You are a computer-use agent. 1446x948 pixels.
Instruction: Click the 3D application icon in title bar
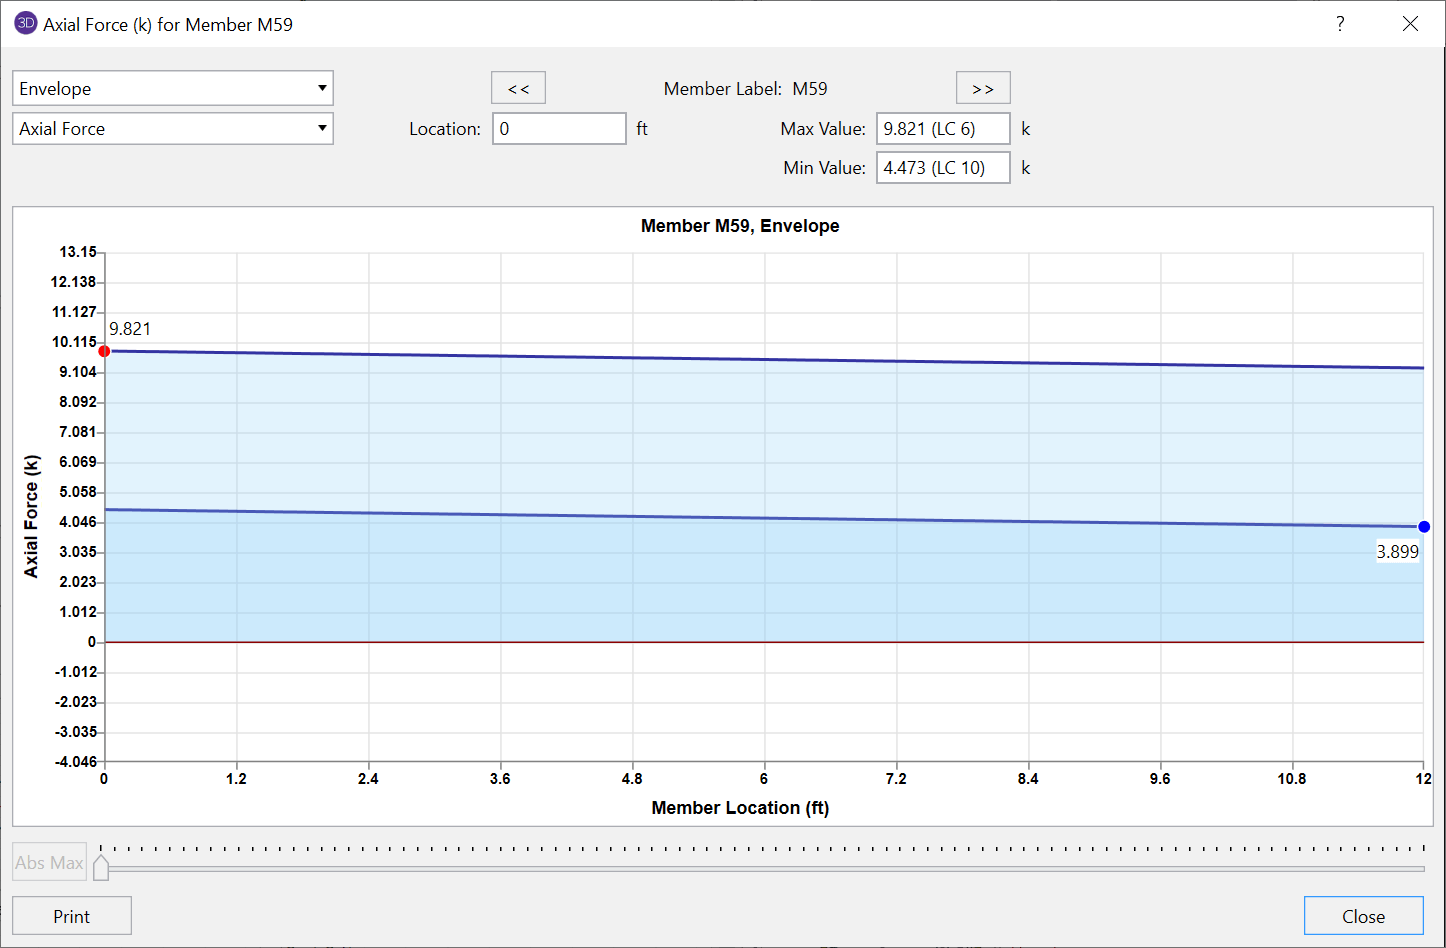[25, 24]
